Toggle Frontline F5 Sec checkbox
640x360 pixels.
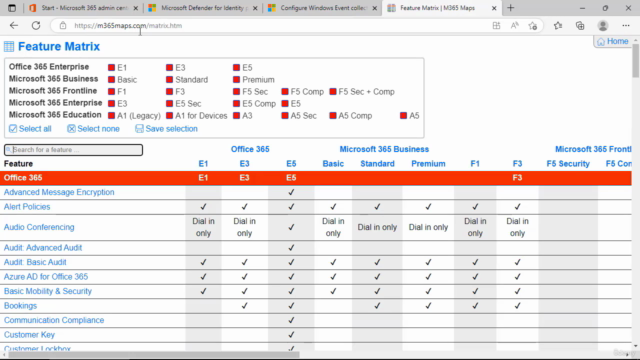(236, 91)
